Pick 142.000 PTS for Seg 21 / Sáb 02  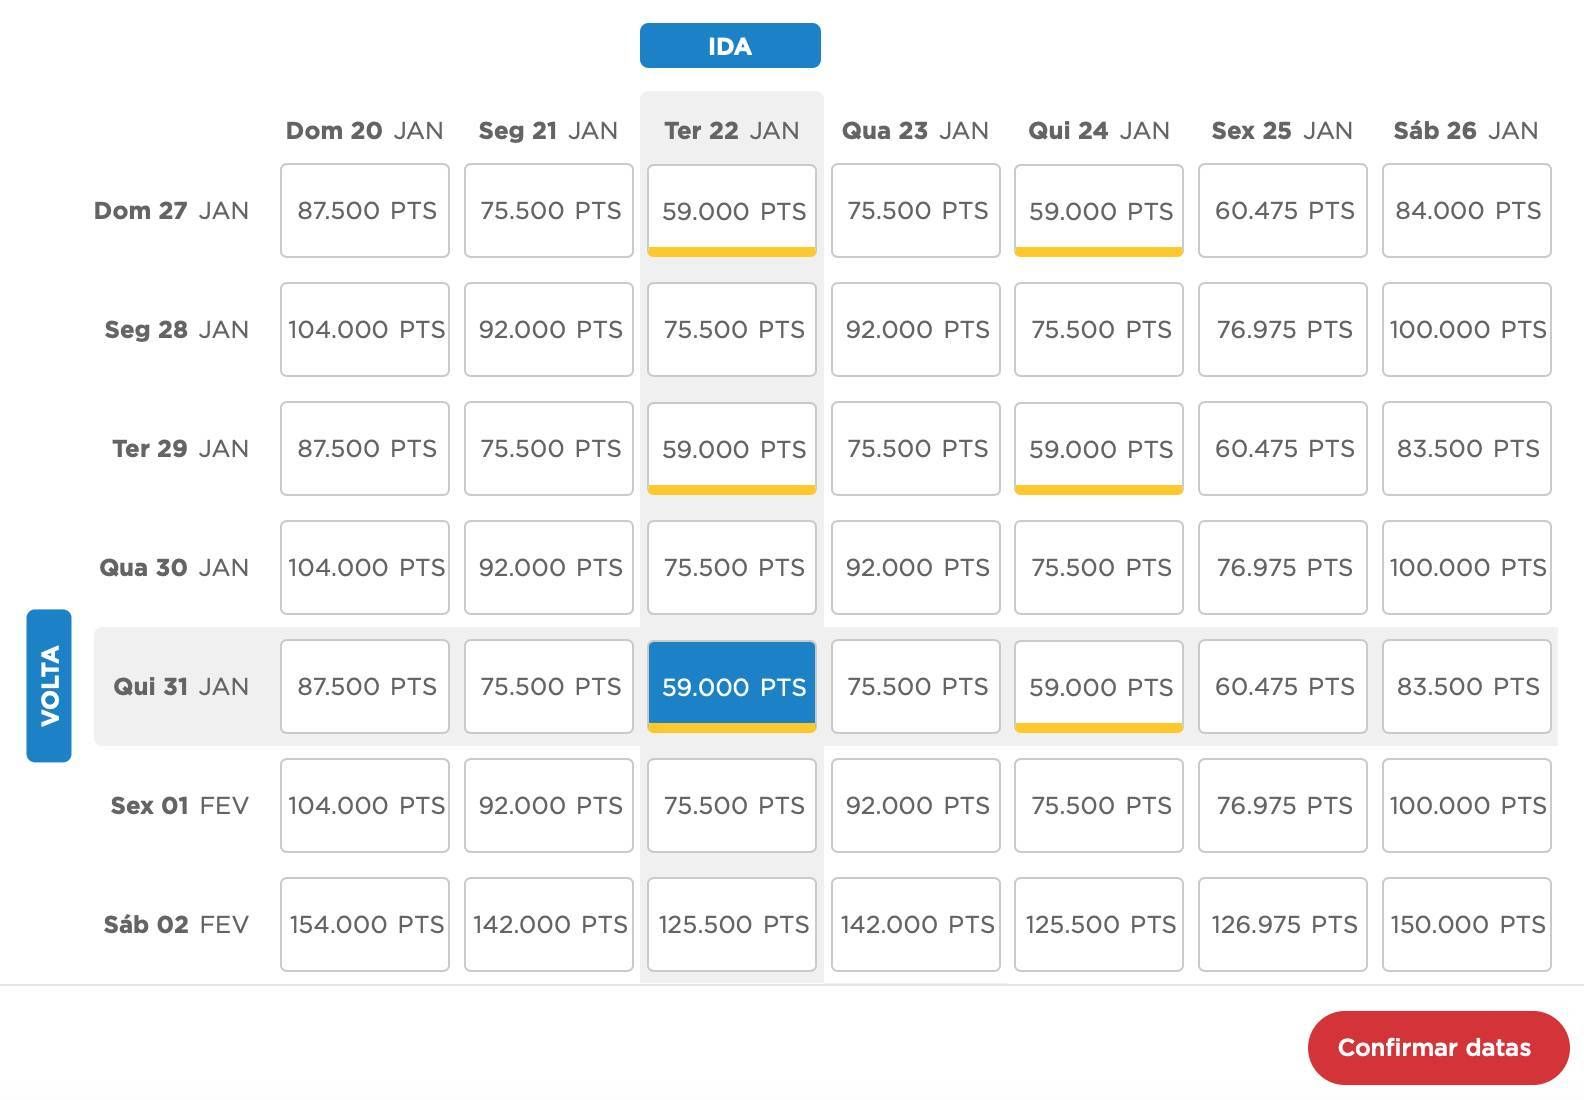tap(549, 925)
